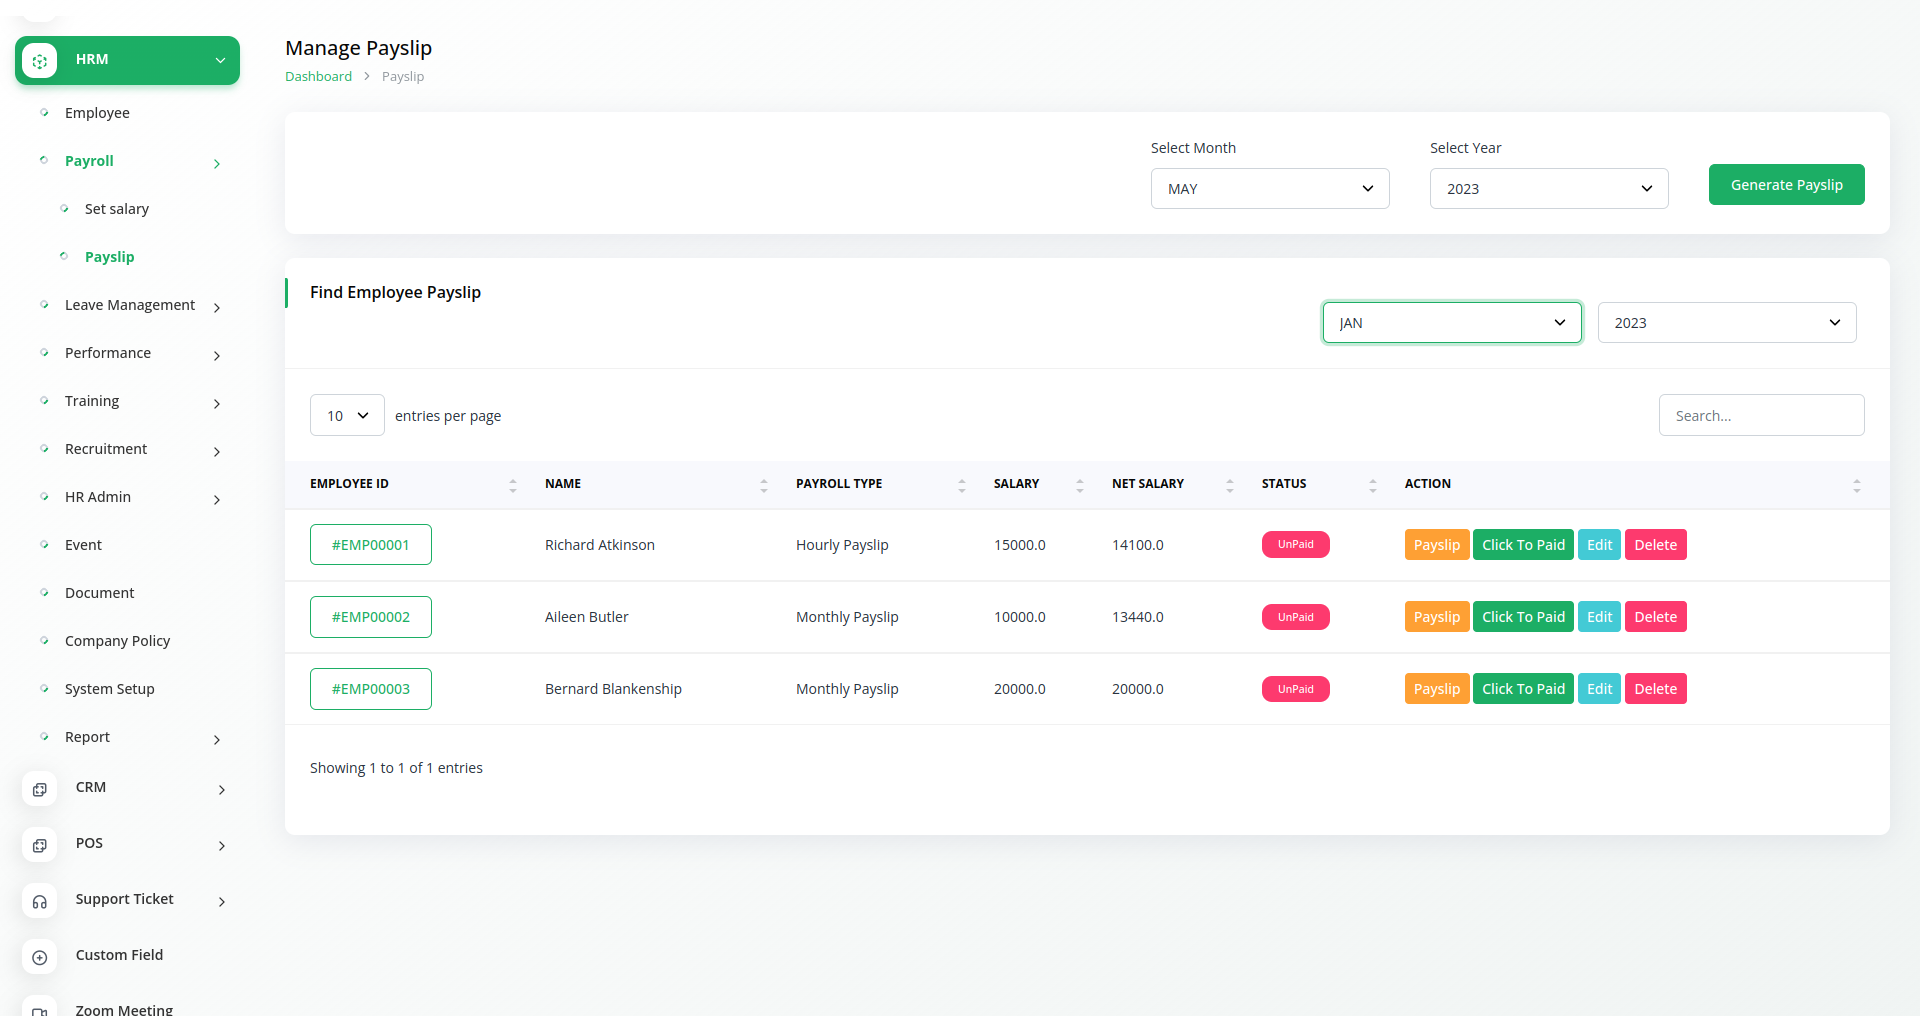Open the Select Year dropdown beside Generate Payslip
1920x1016 pixels.
coord(1548,189)
